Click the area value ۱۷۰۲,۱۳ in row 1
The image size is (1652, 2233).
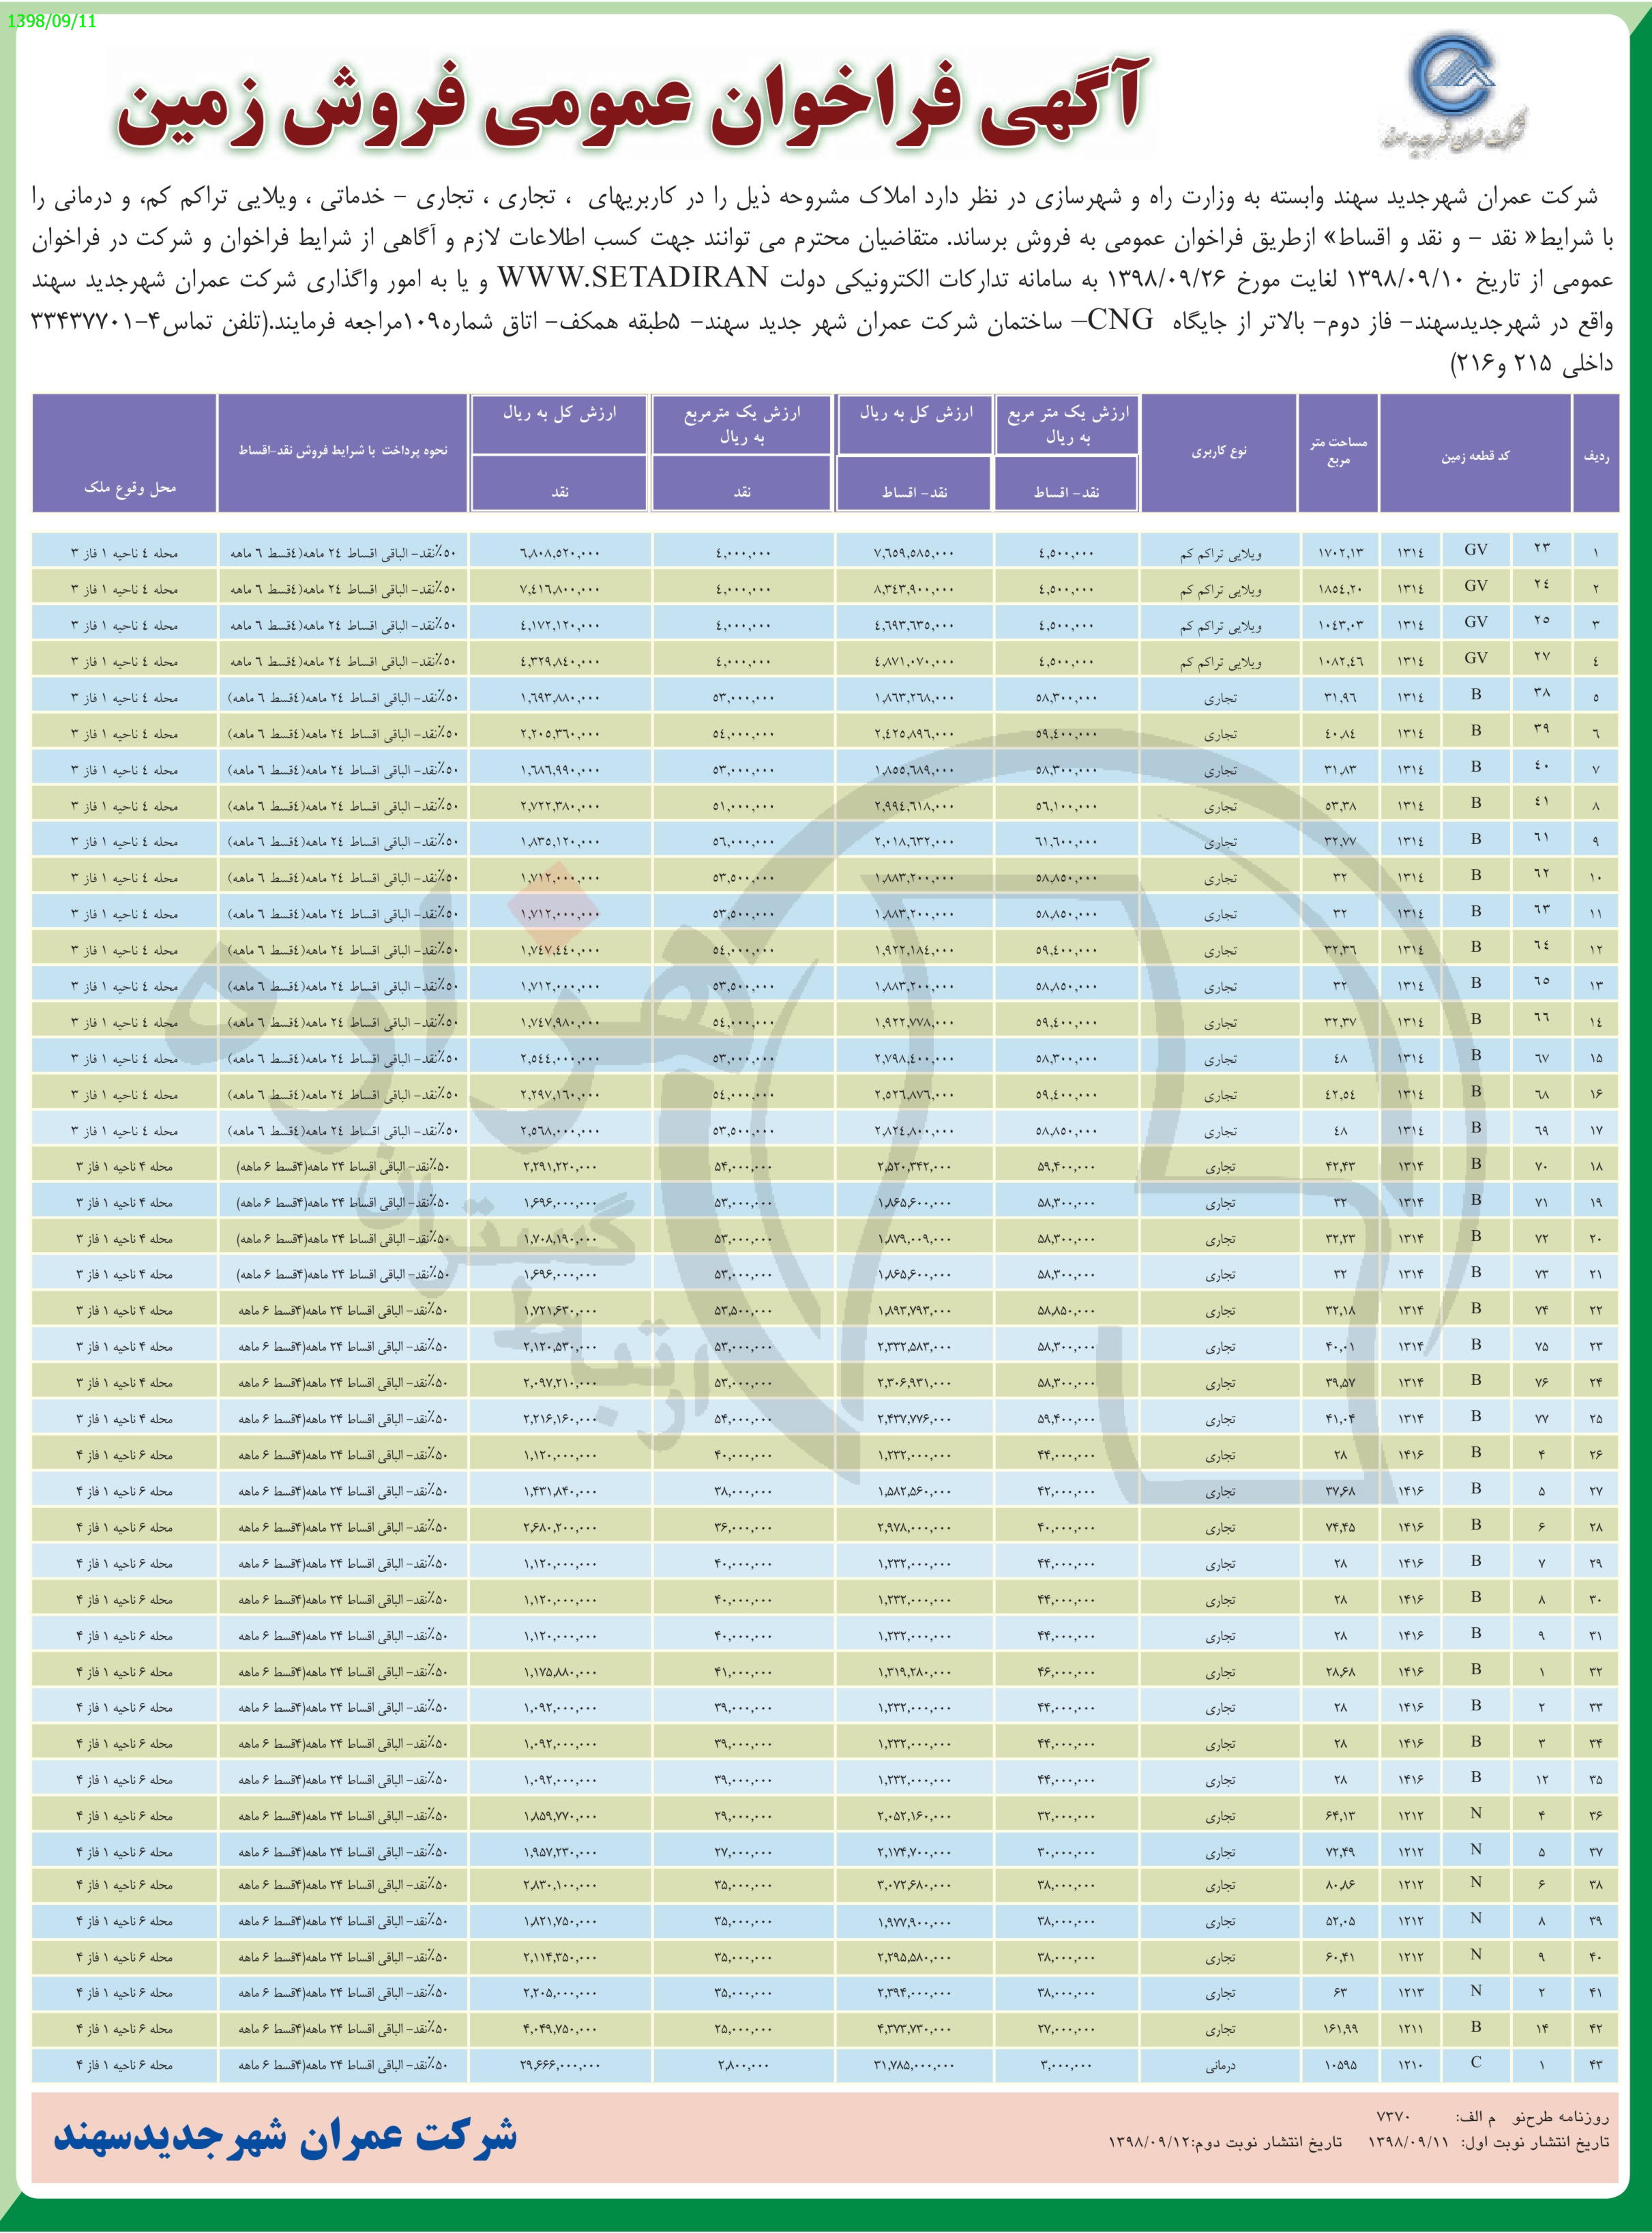point(1340,552)
